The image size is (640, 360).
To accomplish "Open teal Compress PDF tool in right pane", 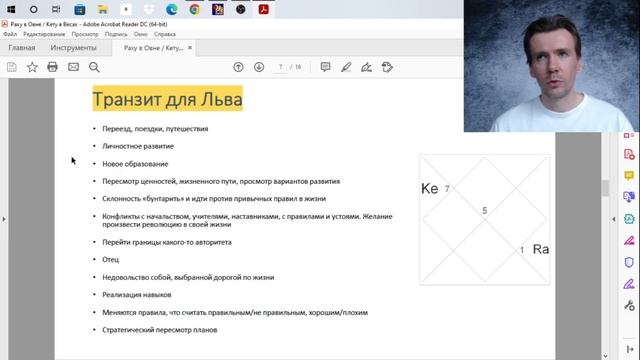I will coord(629,219).
